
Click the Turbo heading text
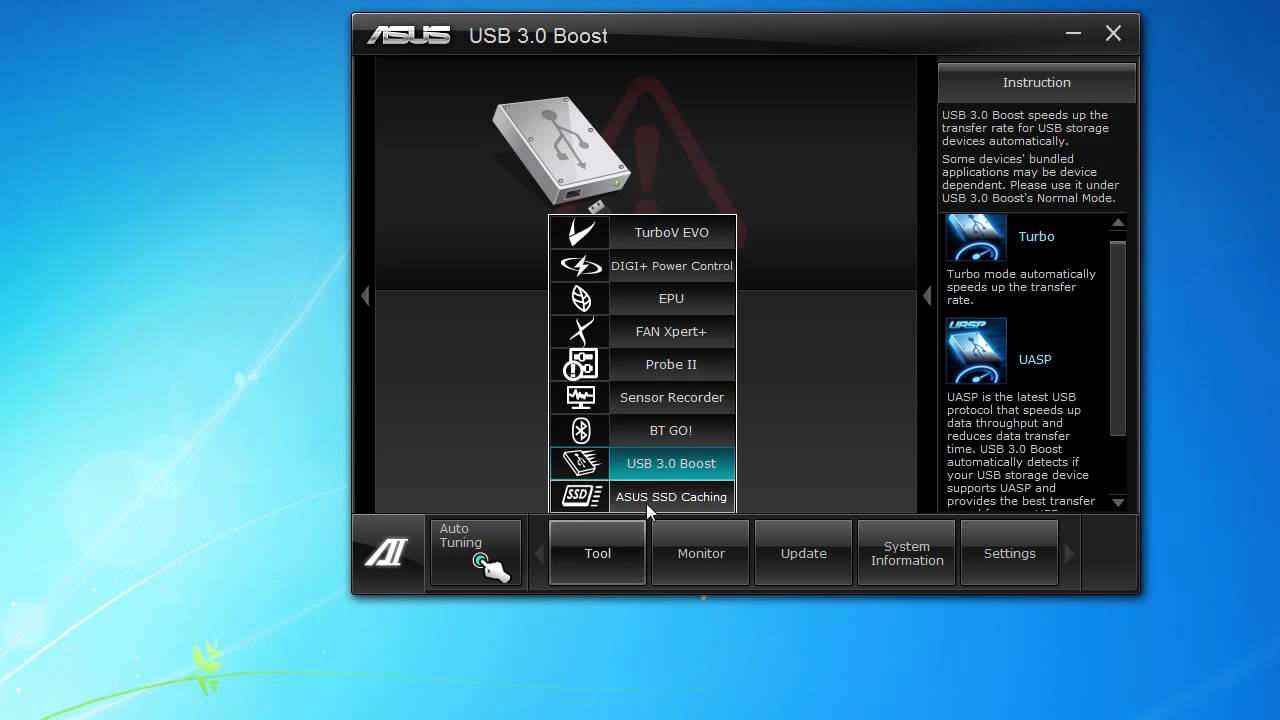coord(1036,236)
